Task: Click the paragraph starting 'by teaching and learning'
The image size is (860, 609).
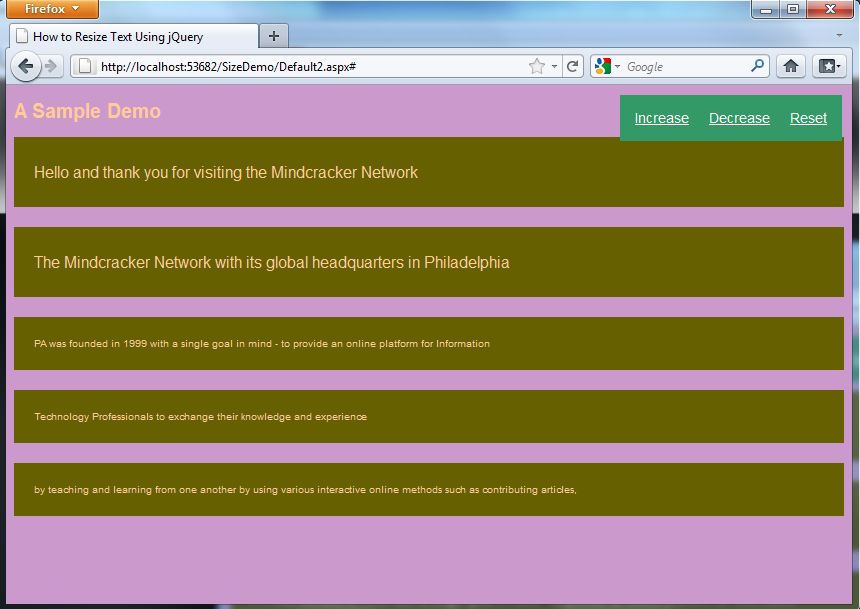Action: (305, 489)
